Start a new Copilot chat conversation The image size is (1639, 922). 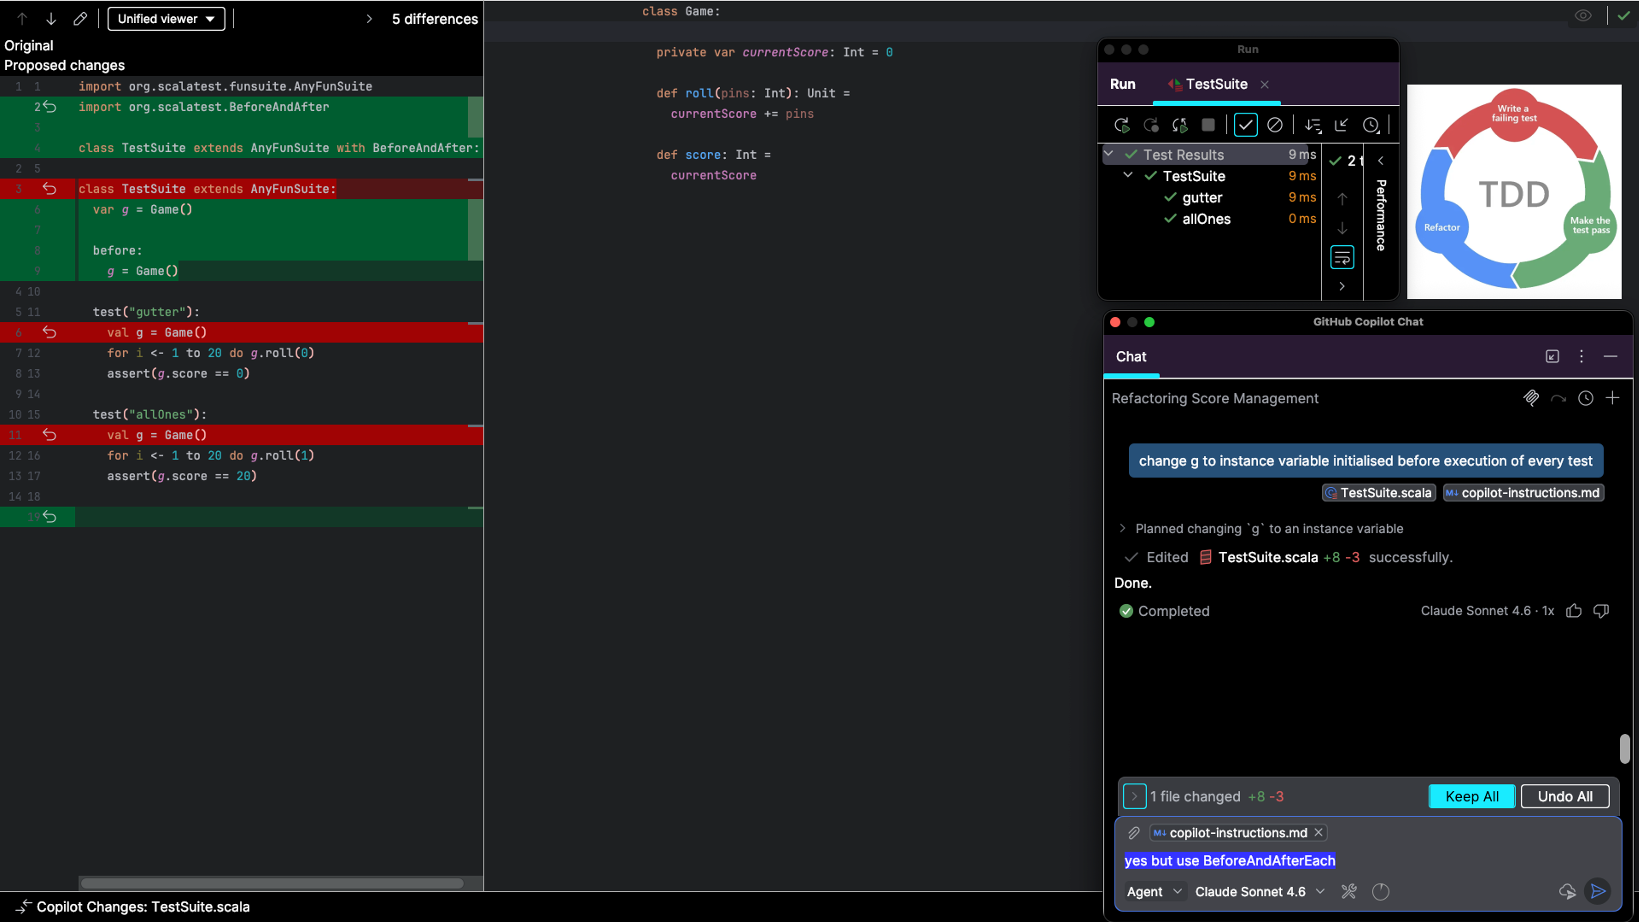(1612, 398)
